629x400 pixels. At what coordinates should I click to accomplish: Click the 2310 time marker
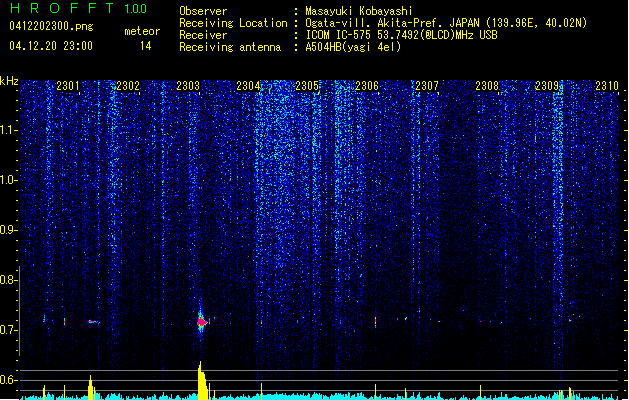tap(607, 86)
